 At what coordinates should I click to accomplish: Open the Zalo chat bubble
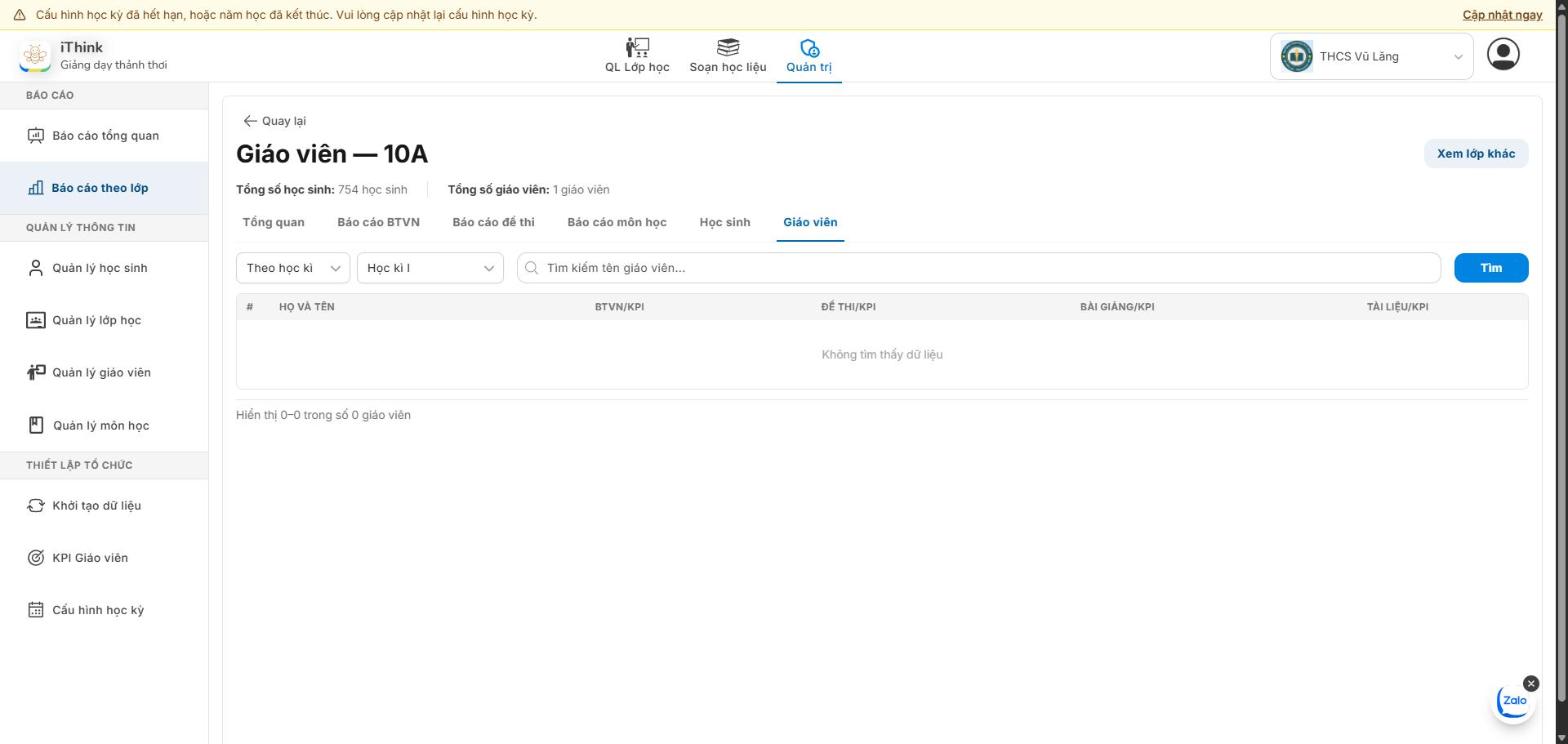tap(1513, 702)
